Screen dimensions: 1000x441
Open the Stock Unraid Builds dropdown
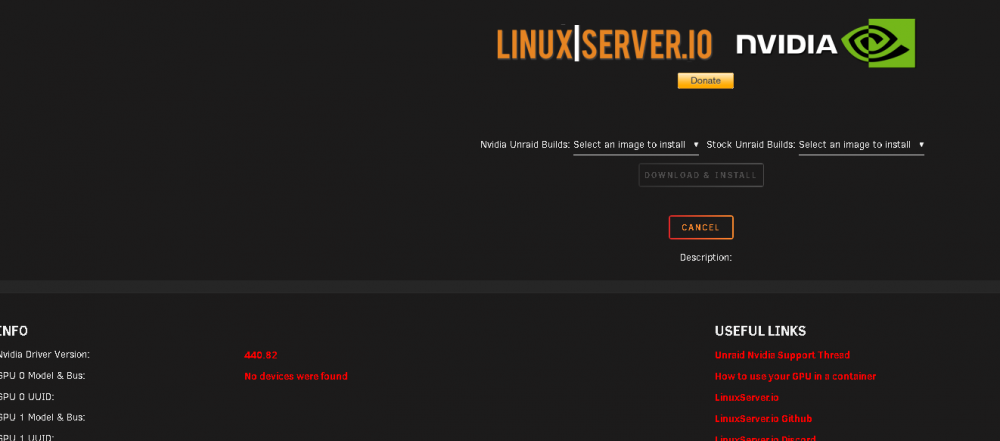click(x=862, y=145)
